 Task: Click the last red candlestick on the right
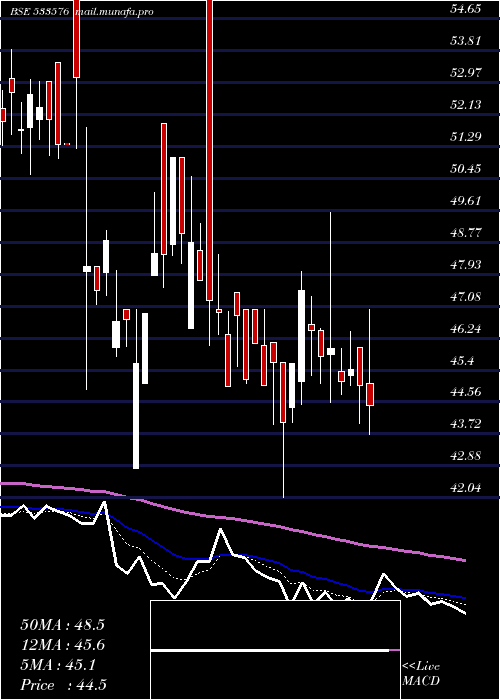(370, 394)
